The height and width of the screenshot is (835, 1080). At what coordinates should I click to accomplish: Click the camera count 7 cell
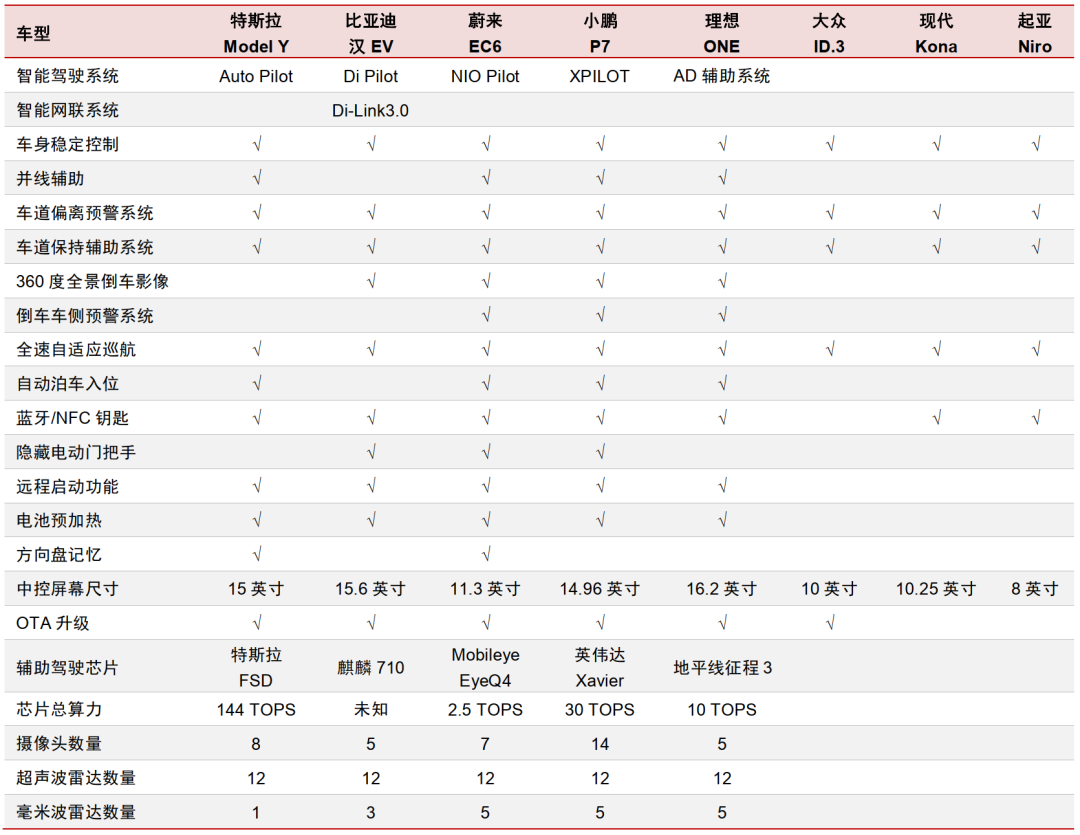pos(485,744)
